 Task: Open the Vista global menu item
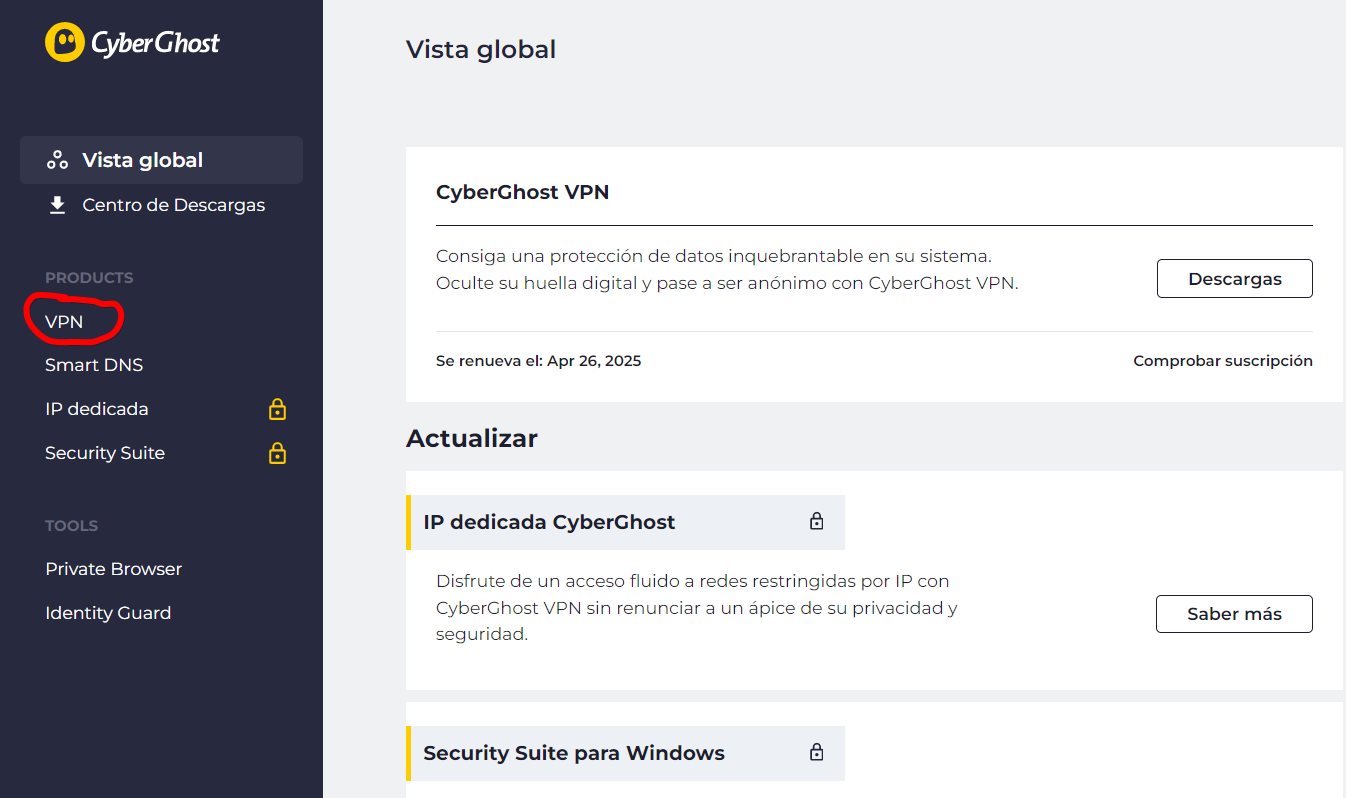coord(142,160)
